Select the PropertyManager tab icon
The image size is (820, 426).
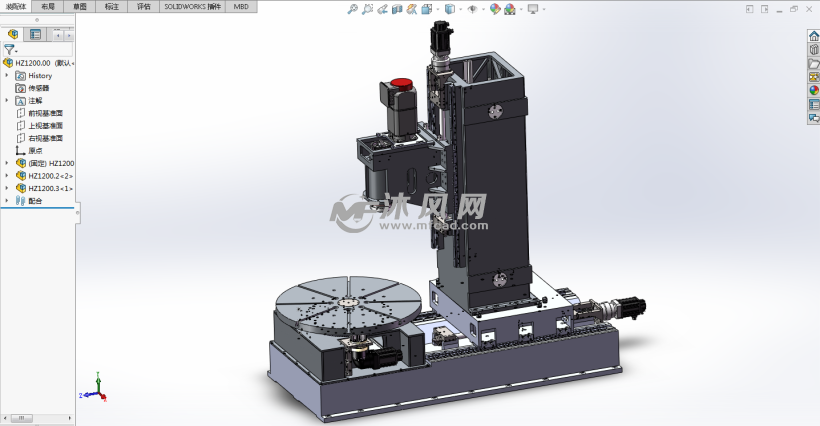coord(36,34)
